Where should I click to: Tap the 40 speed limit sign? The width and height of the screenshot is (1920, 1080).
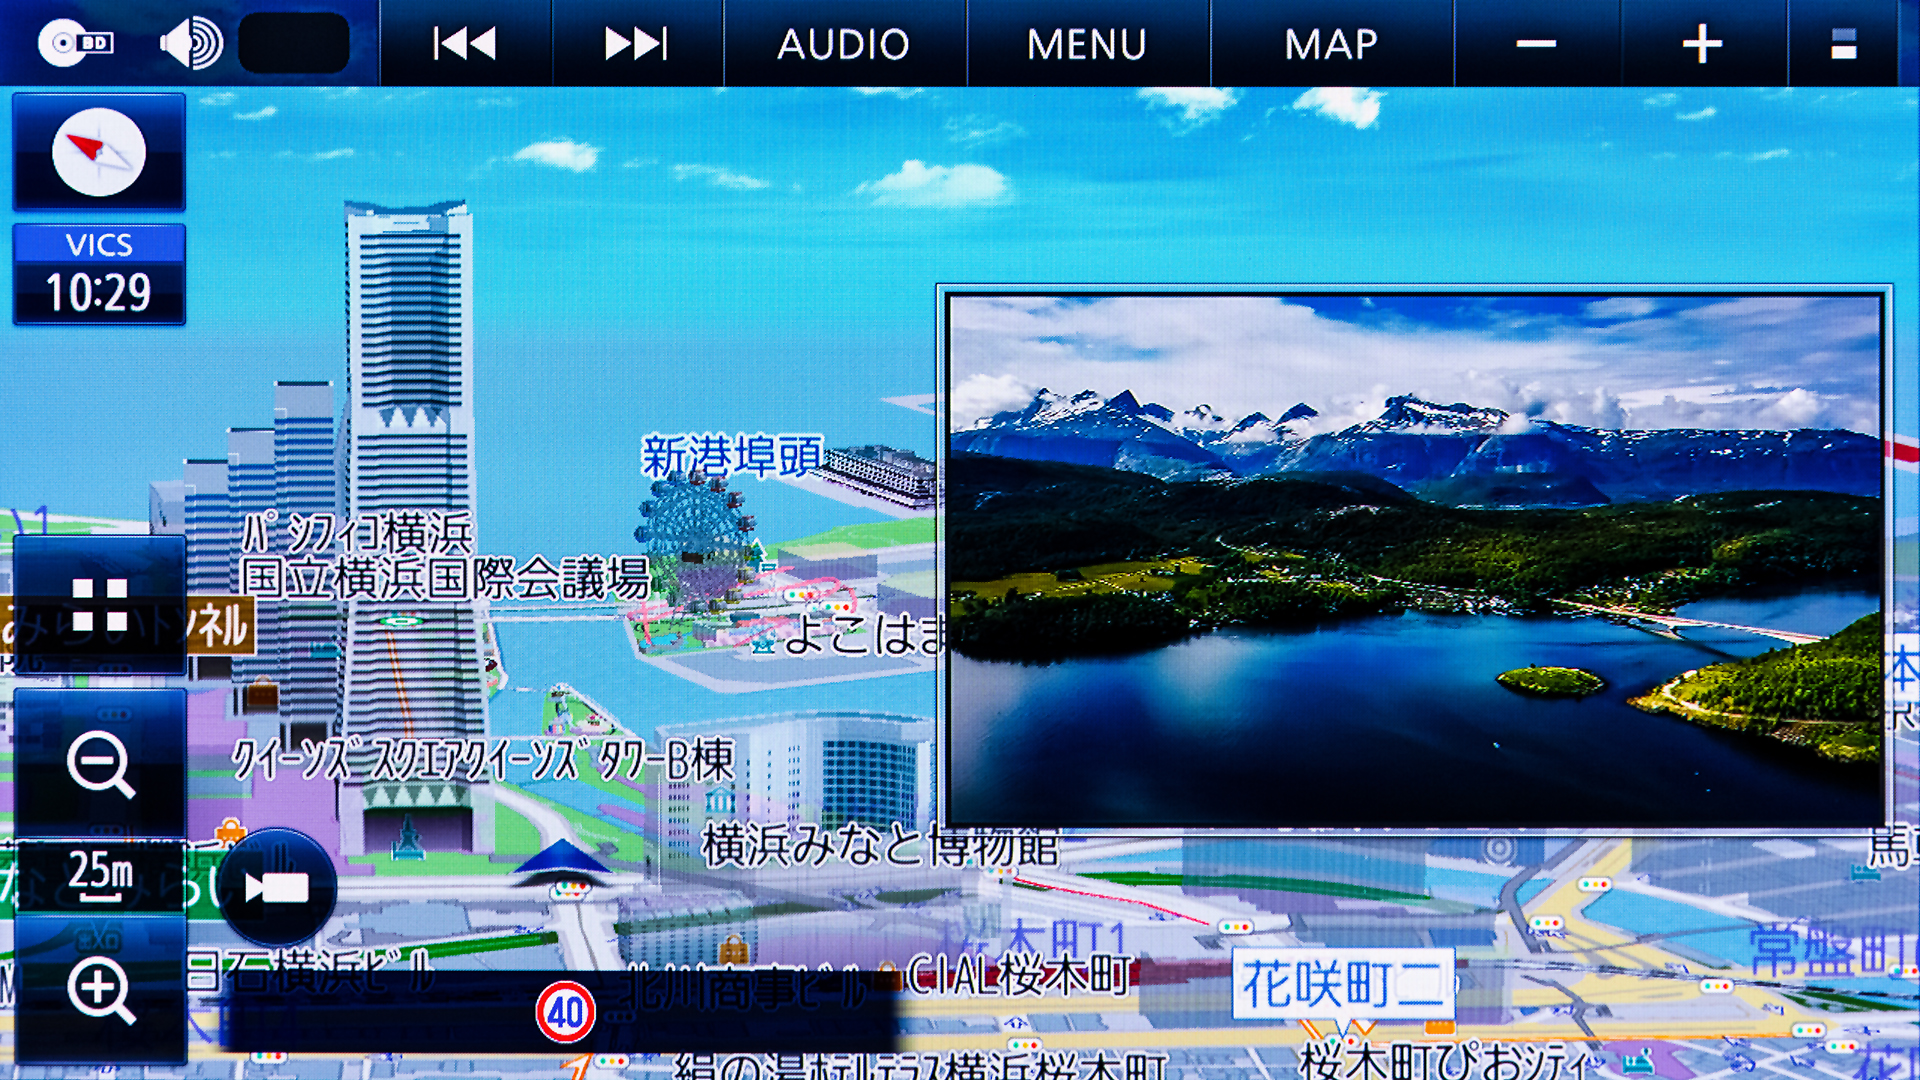tap(565, 1012)
